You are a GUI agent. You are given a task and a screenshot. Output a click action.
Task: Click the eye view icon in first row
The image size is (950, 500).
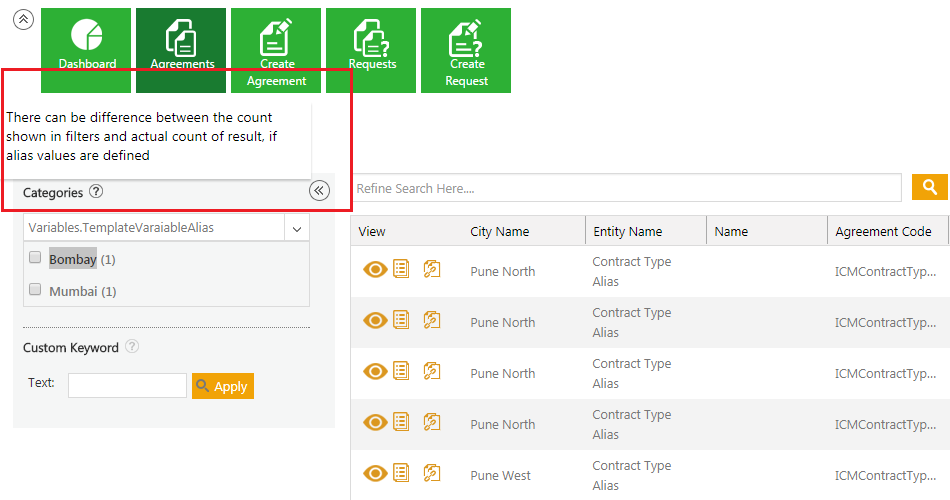(375, 269)
